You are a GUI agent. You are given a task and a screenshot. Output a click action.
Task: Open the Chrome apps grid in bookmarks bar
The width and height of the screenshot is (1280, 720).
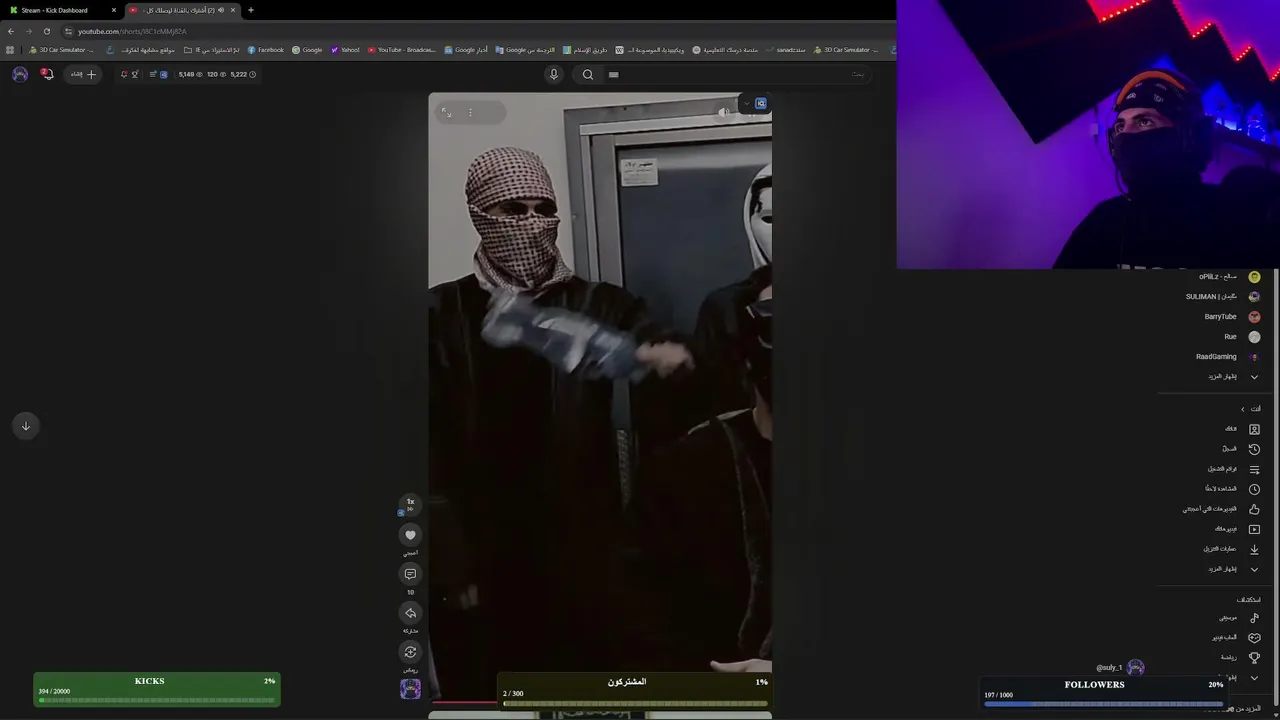coord(11,50)
